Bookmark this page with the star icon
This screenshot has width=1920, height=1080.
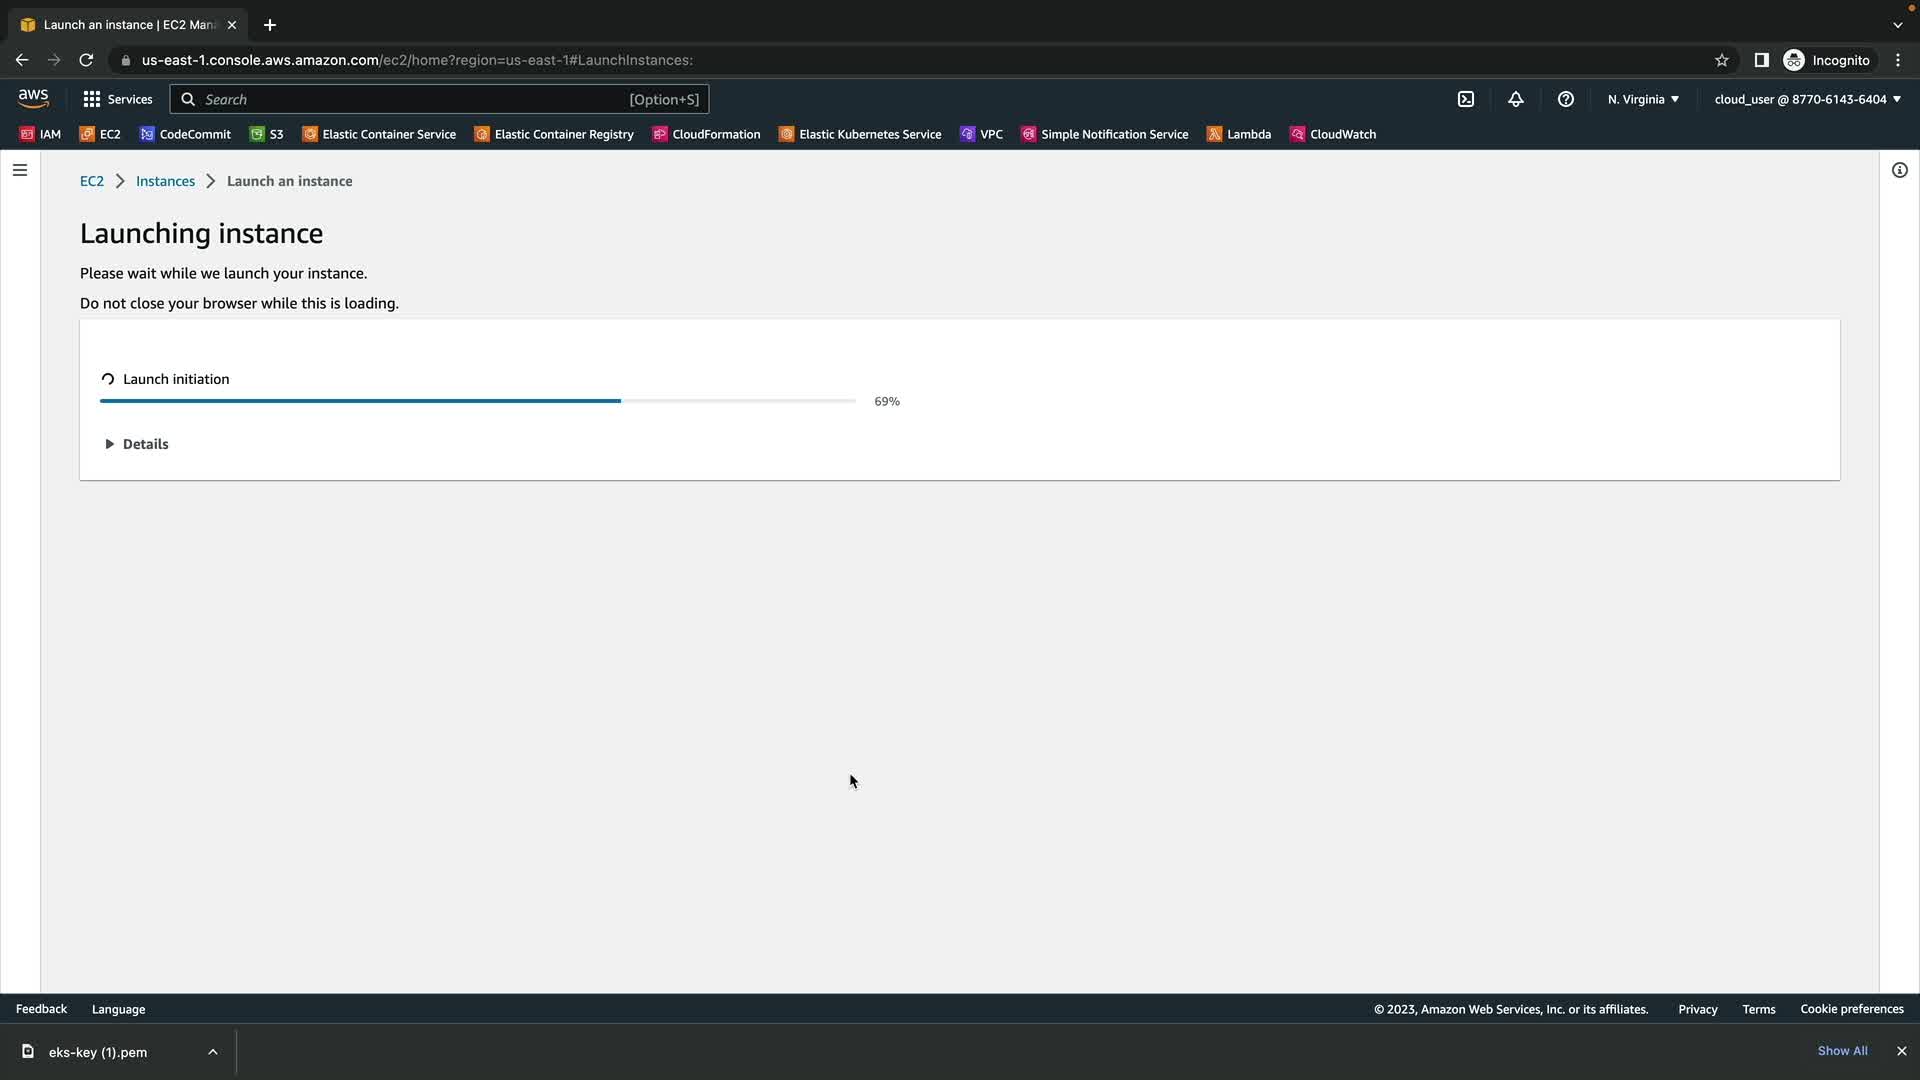(1721, 60)
